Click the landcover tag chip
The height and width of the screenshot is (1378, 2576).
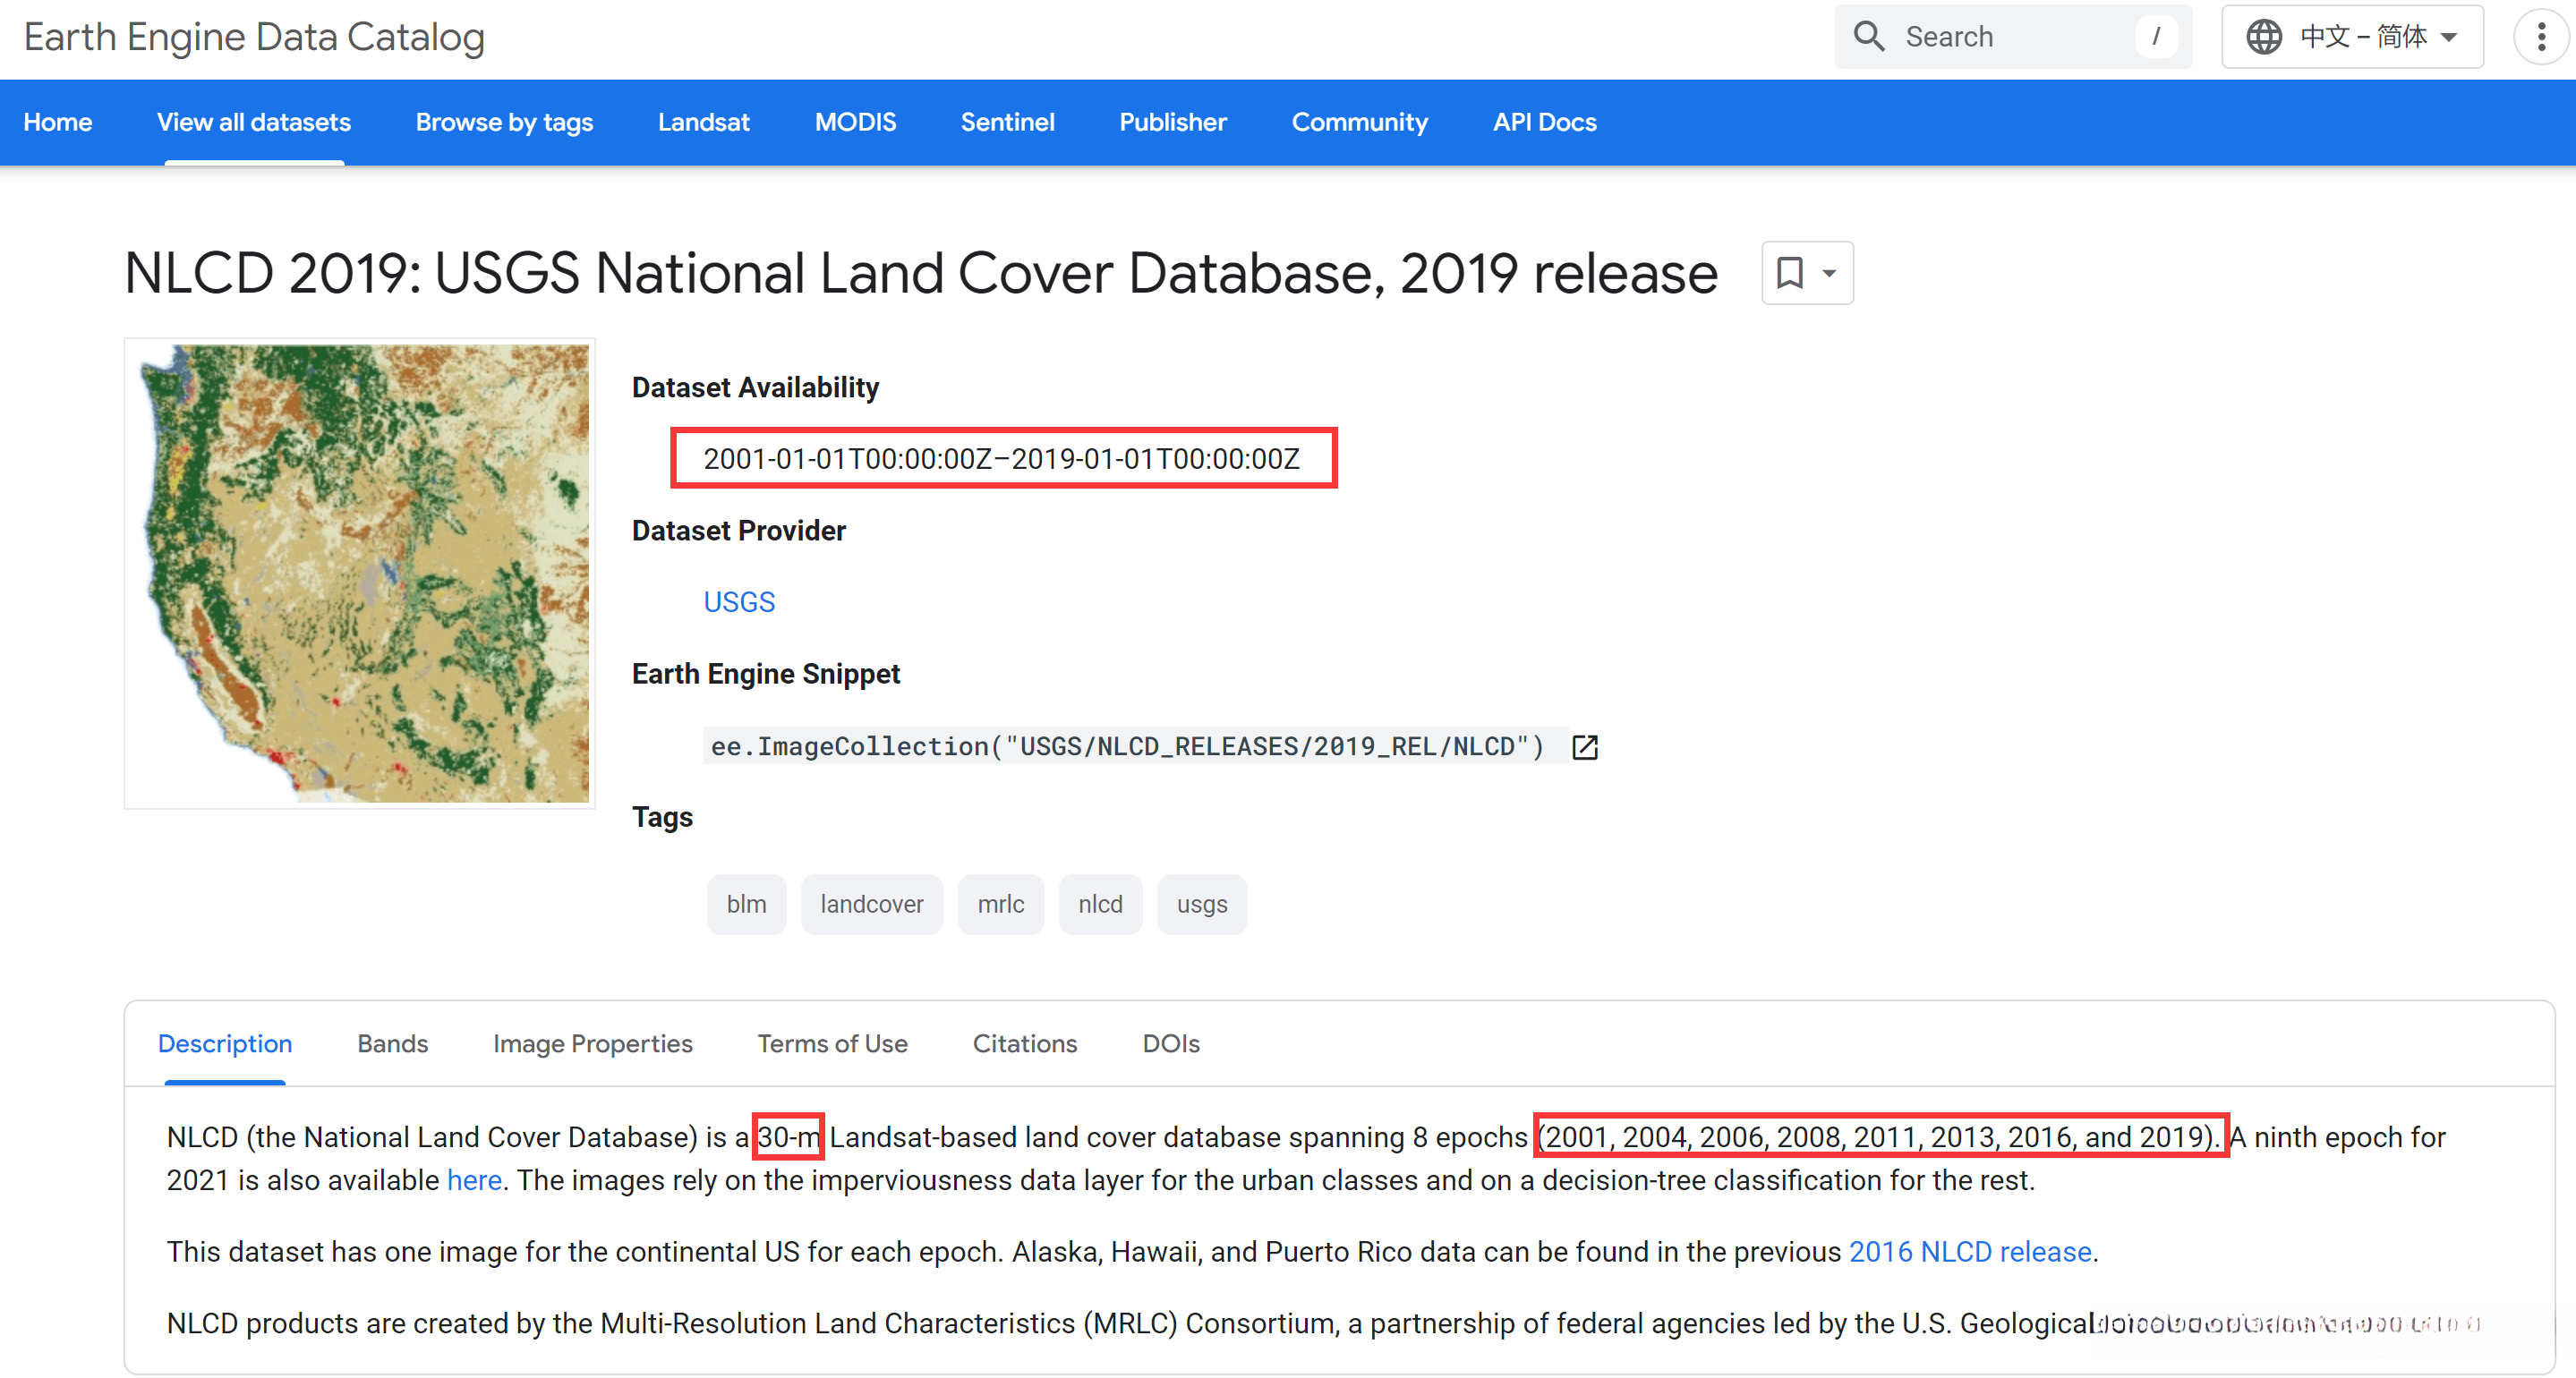click(x=871, y=904)
